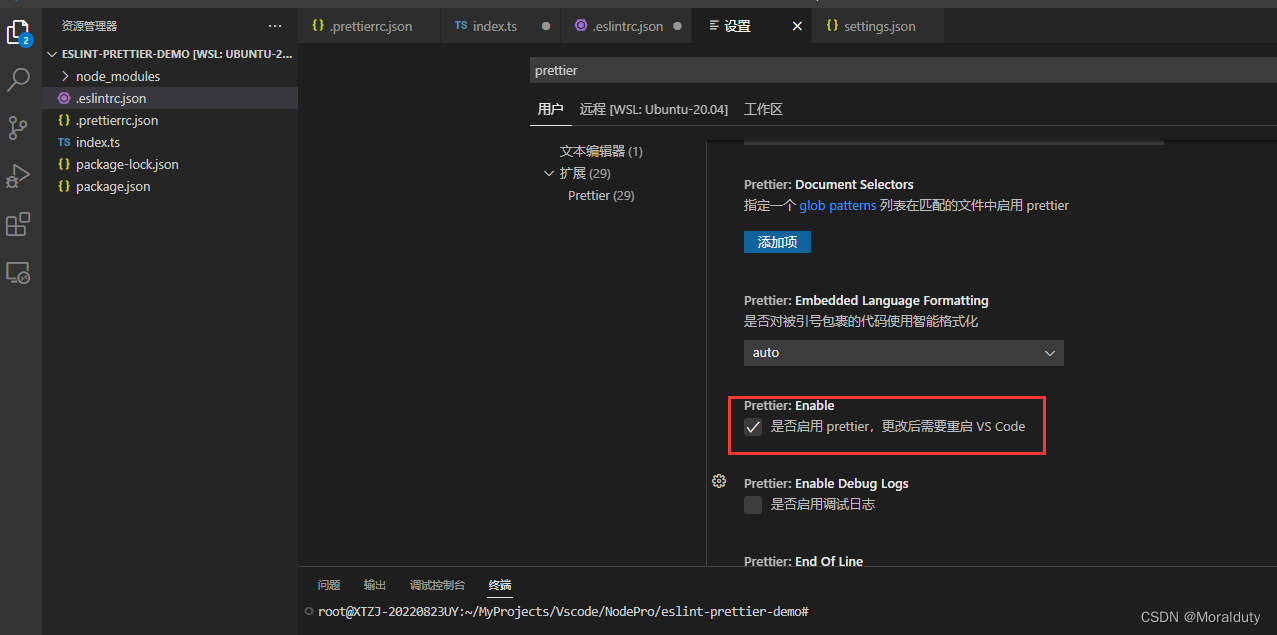Switch to the .prettierrc.json tab
Image resolution: width=1277 pixels, height=635 pixels.
(369, 25)
